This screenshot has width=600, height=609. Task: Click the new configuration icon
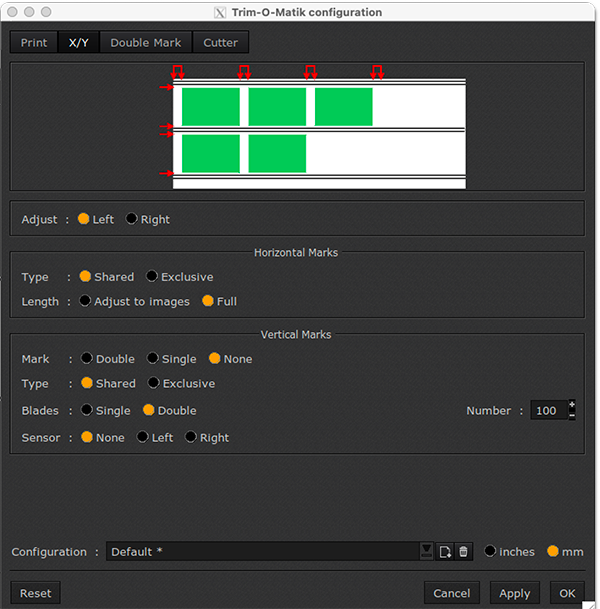[x=445, y=552]
